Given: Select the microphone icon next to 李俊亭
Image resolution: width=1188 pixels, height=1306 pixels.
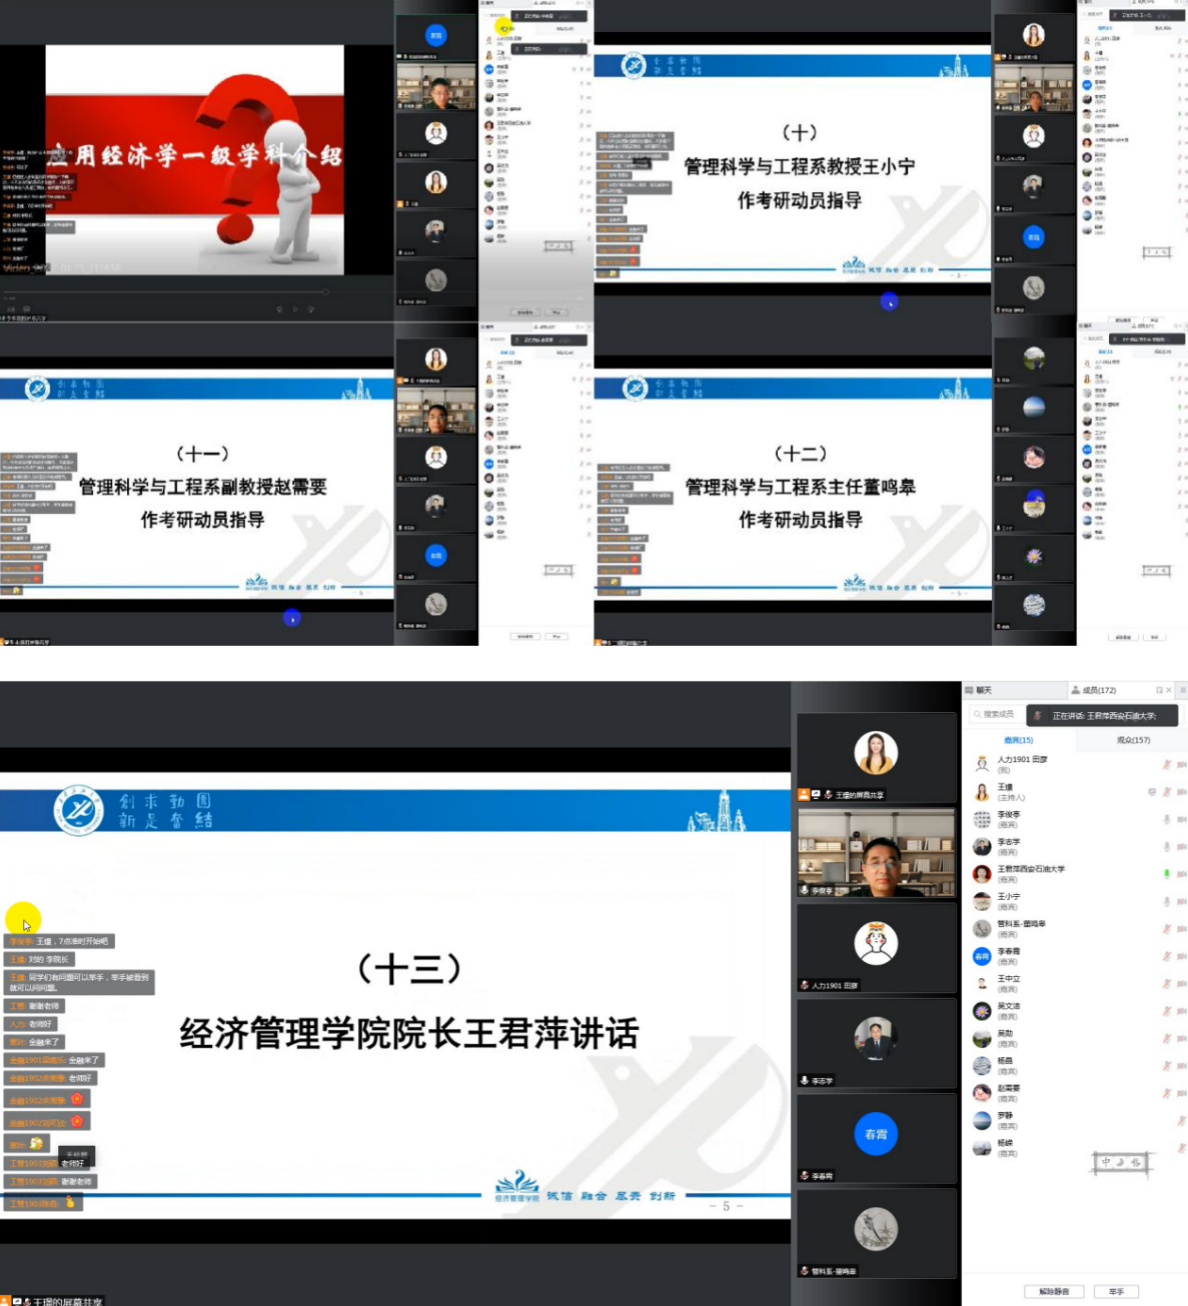Looking at the screenshot, I should pos(1167,819).
